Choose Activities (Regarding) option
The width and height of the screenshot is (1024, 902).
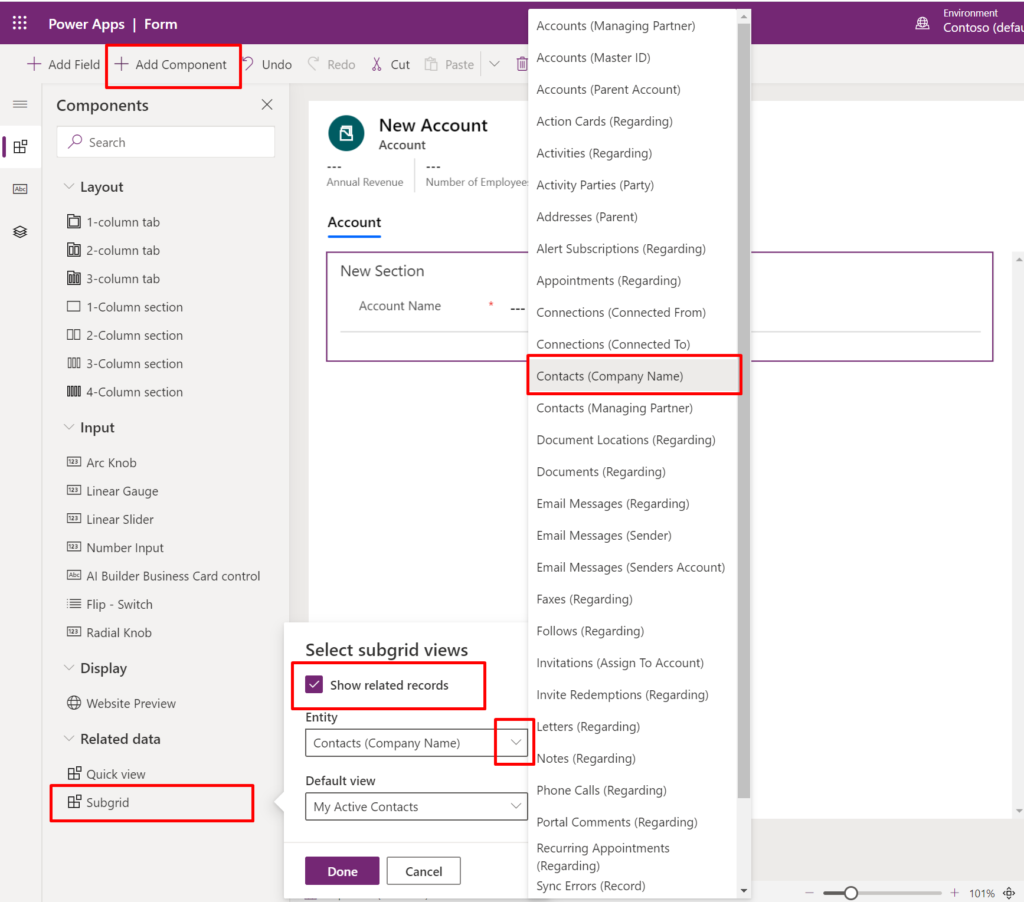point(633,153)
